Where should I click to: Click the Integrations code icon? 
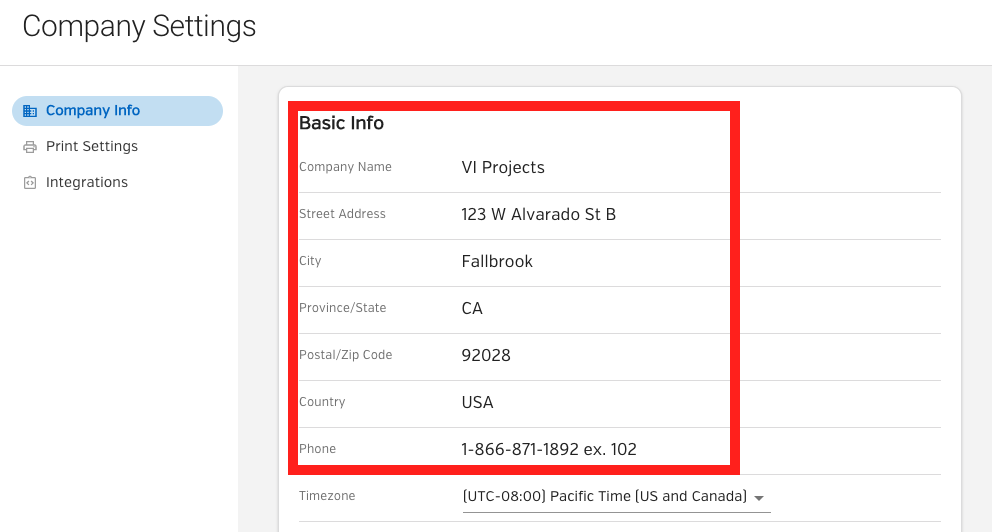30,183
